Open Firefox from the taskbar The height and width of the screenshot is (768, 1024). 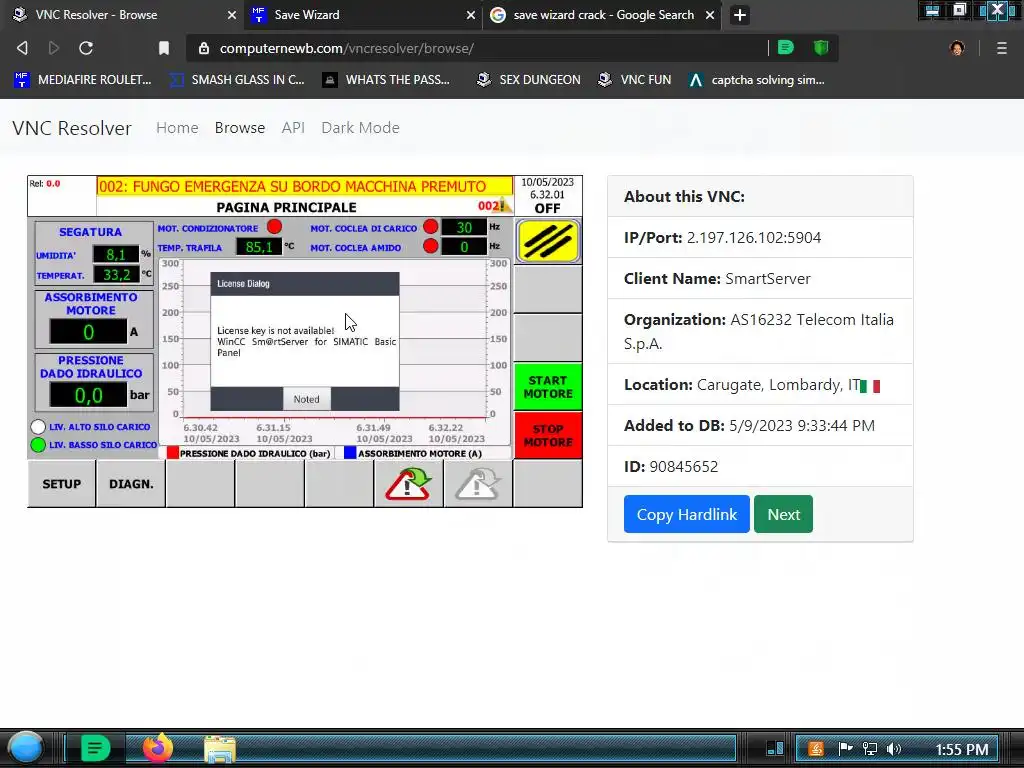point(157,748)
